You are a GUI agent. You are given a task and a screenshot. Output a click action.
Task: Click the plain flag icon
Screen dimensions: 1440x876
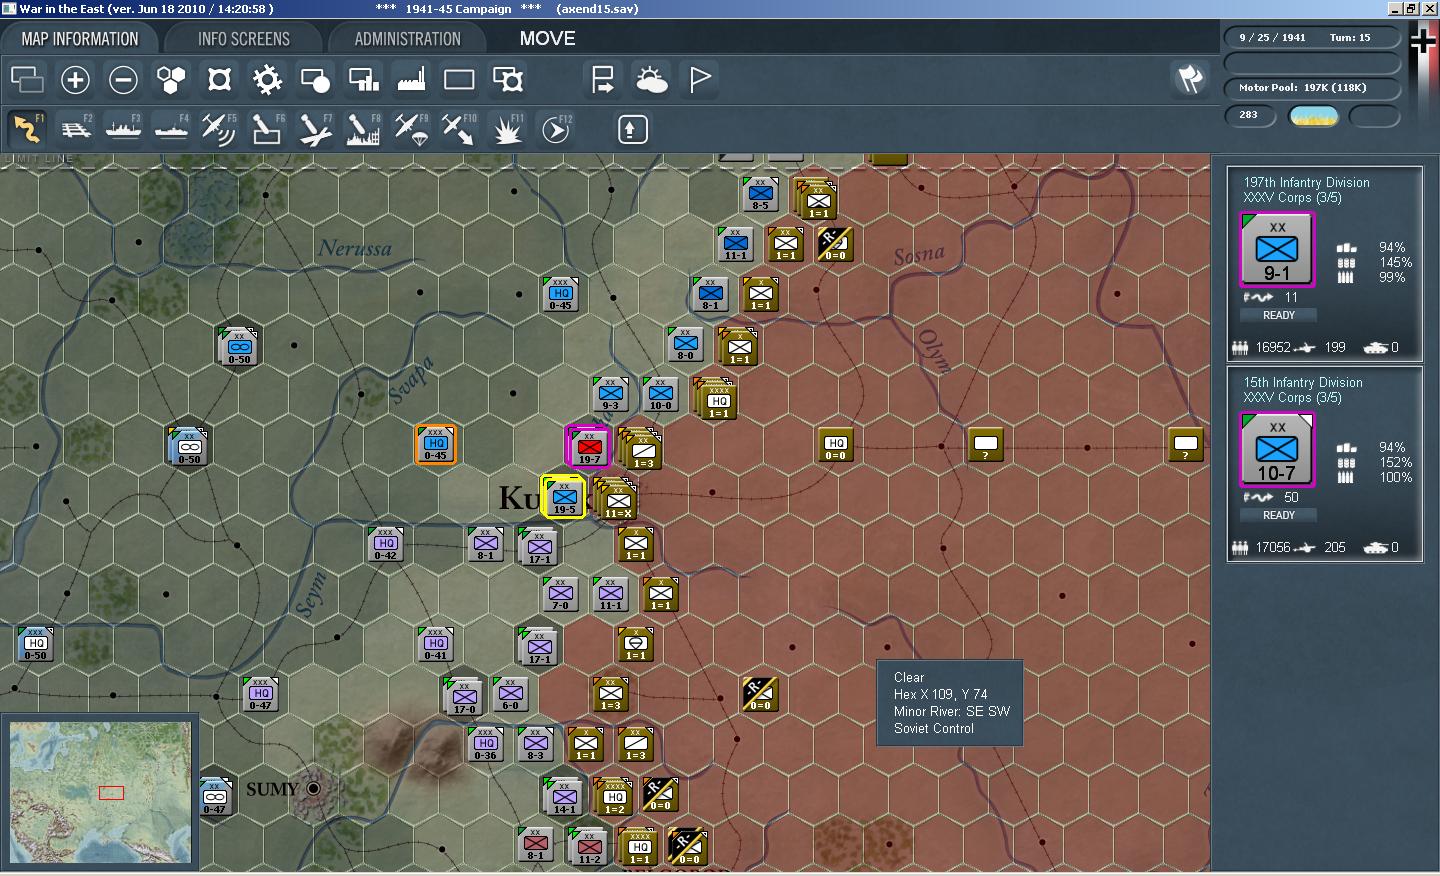click(699, 79)
